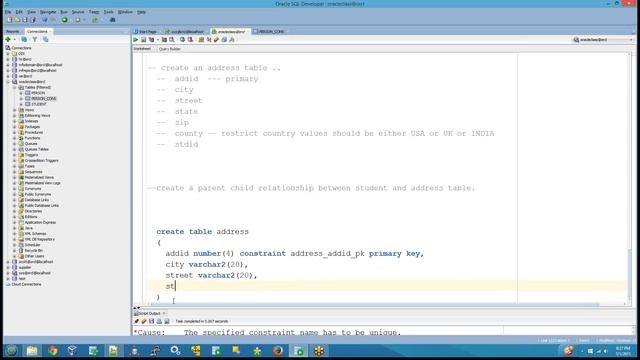This screenshot has width=640, height=360.
Task: Open File Explorer from the taskbar
Action: point(32,350)
